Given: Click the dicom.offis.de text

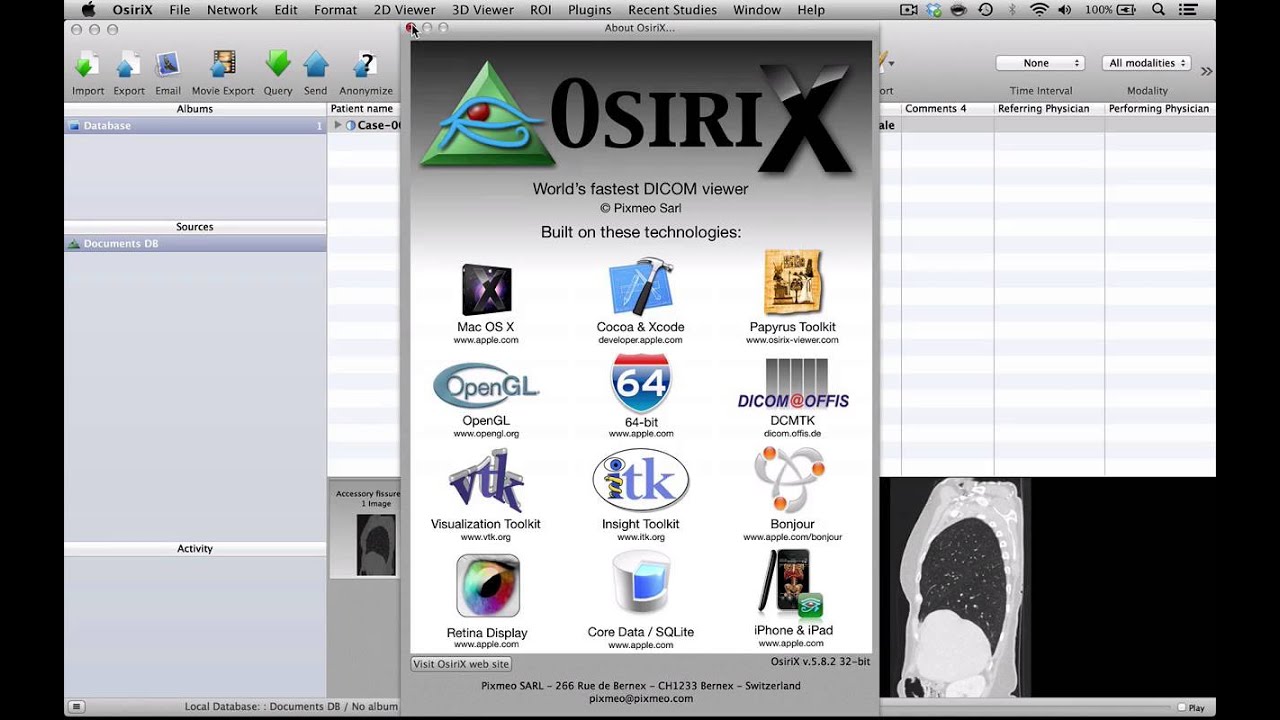Looking at the screenshot, I should point(792,434).
